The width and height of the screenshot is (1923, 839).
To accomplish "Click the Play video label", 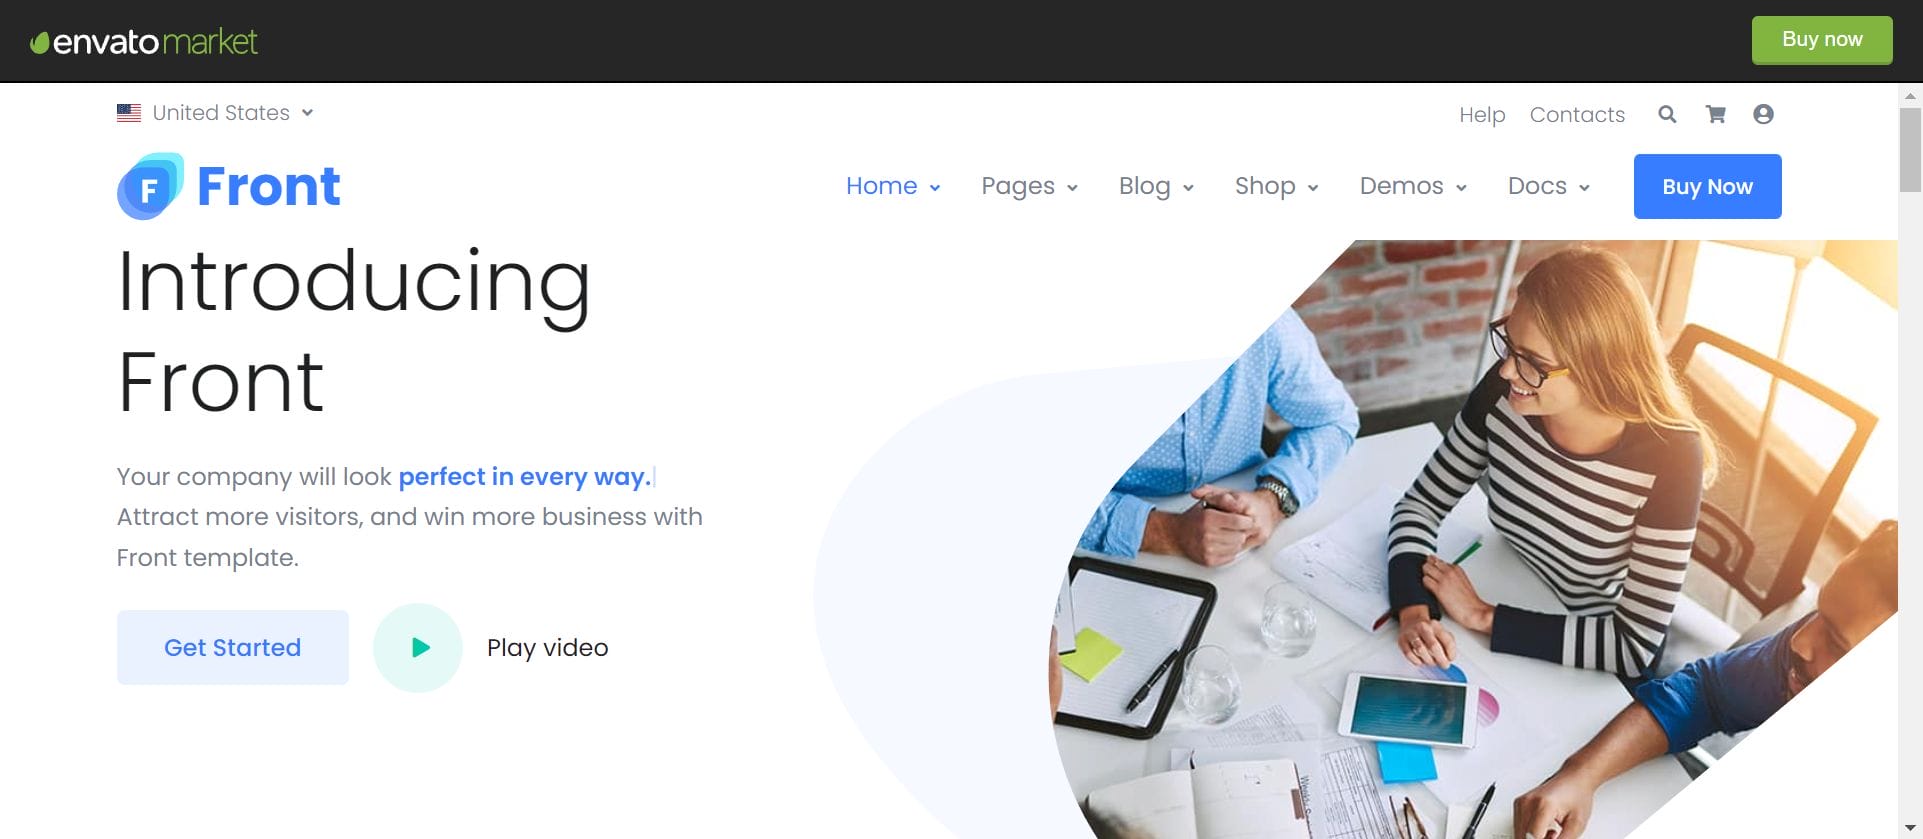I will point(548,648).
